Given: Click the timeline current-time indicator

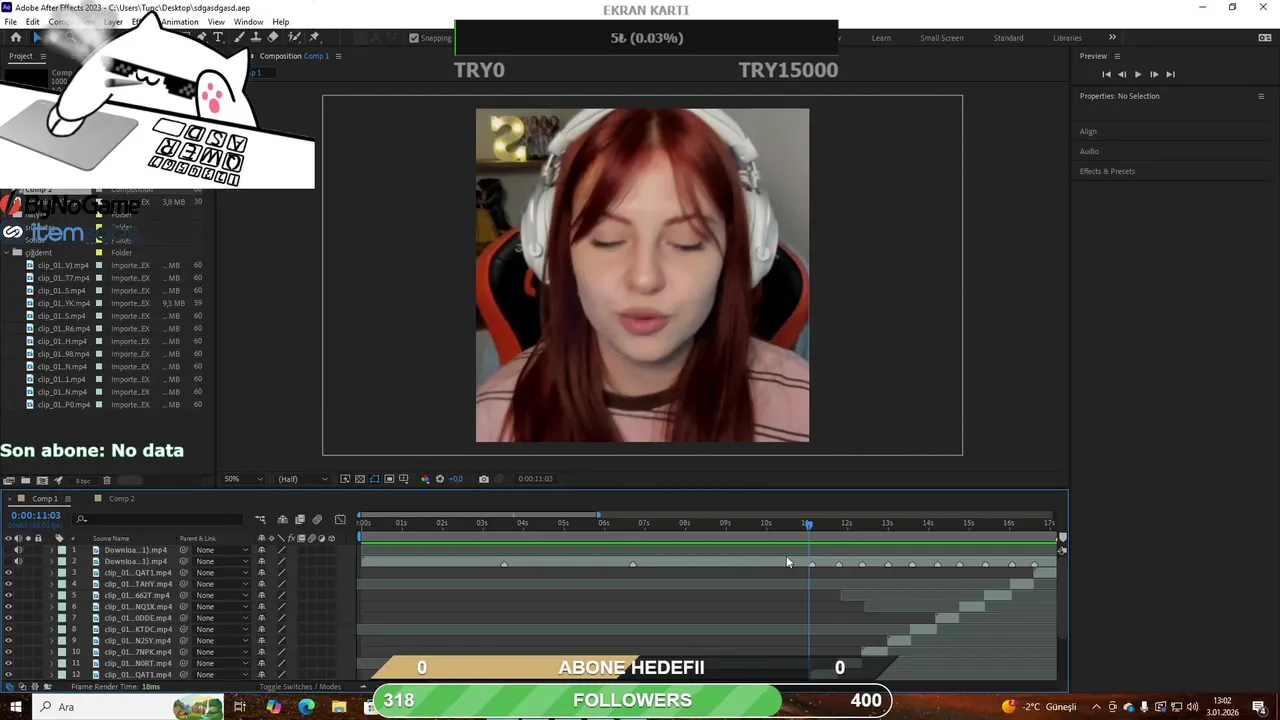Looking at the screenshot, I should 808,524.
